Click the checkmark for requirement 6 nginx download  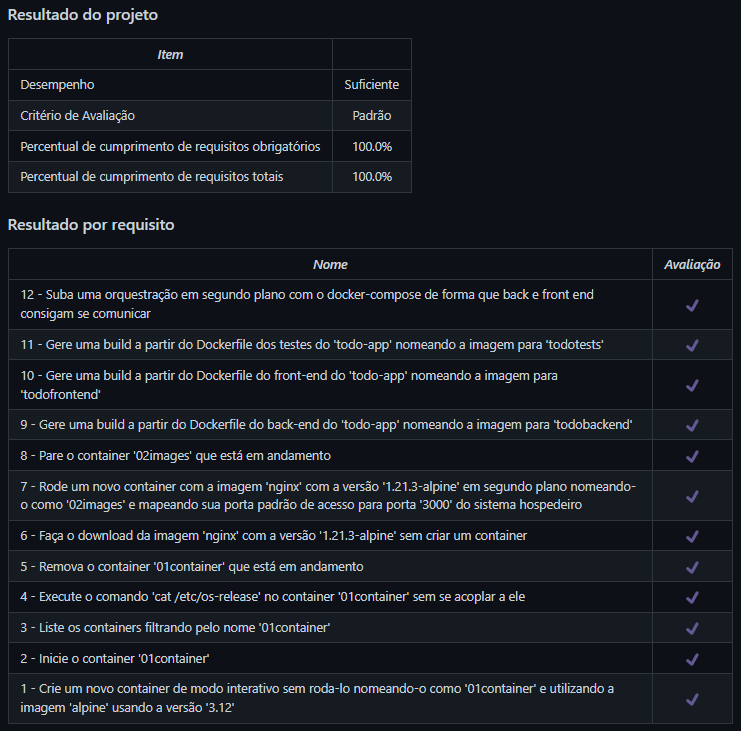coord(692,536)
